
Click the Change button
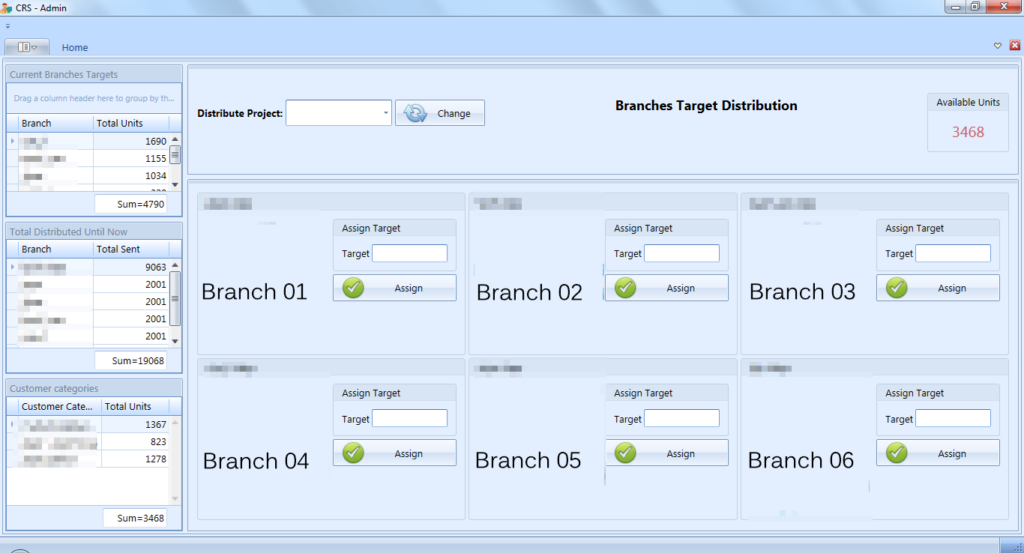pyautogui.click(x=440, y=113)
